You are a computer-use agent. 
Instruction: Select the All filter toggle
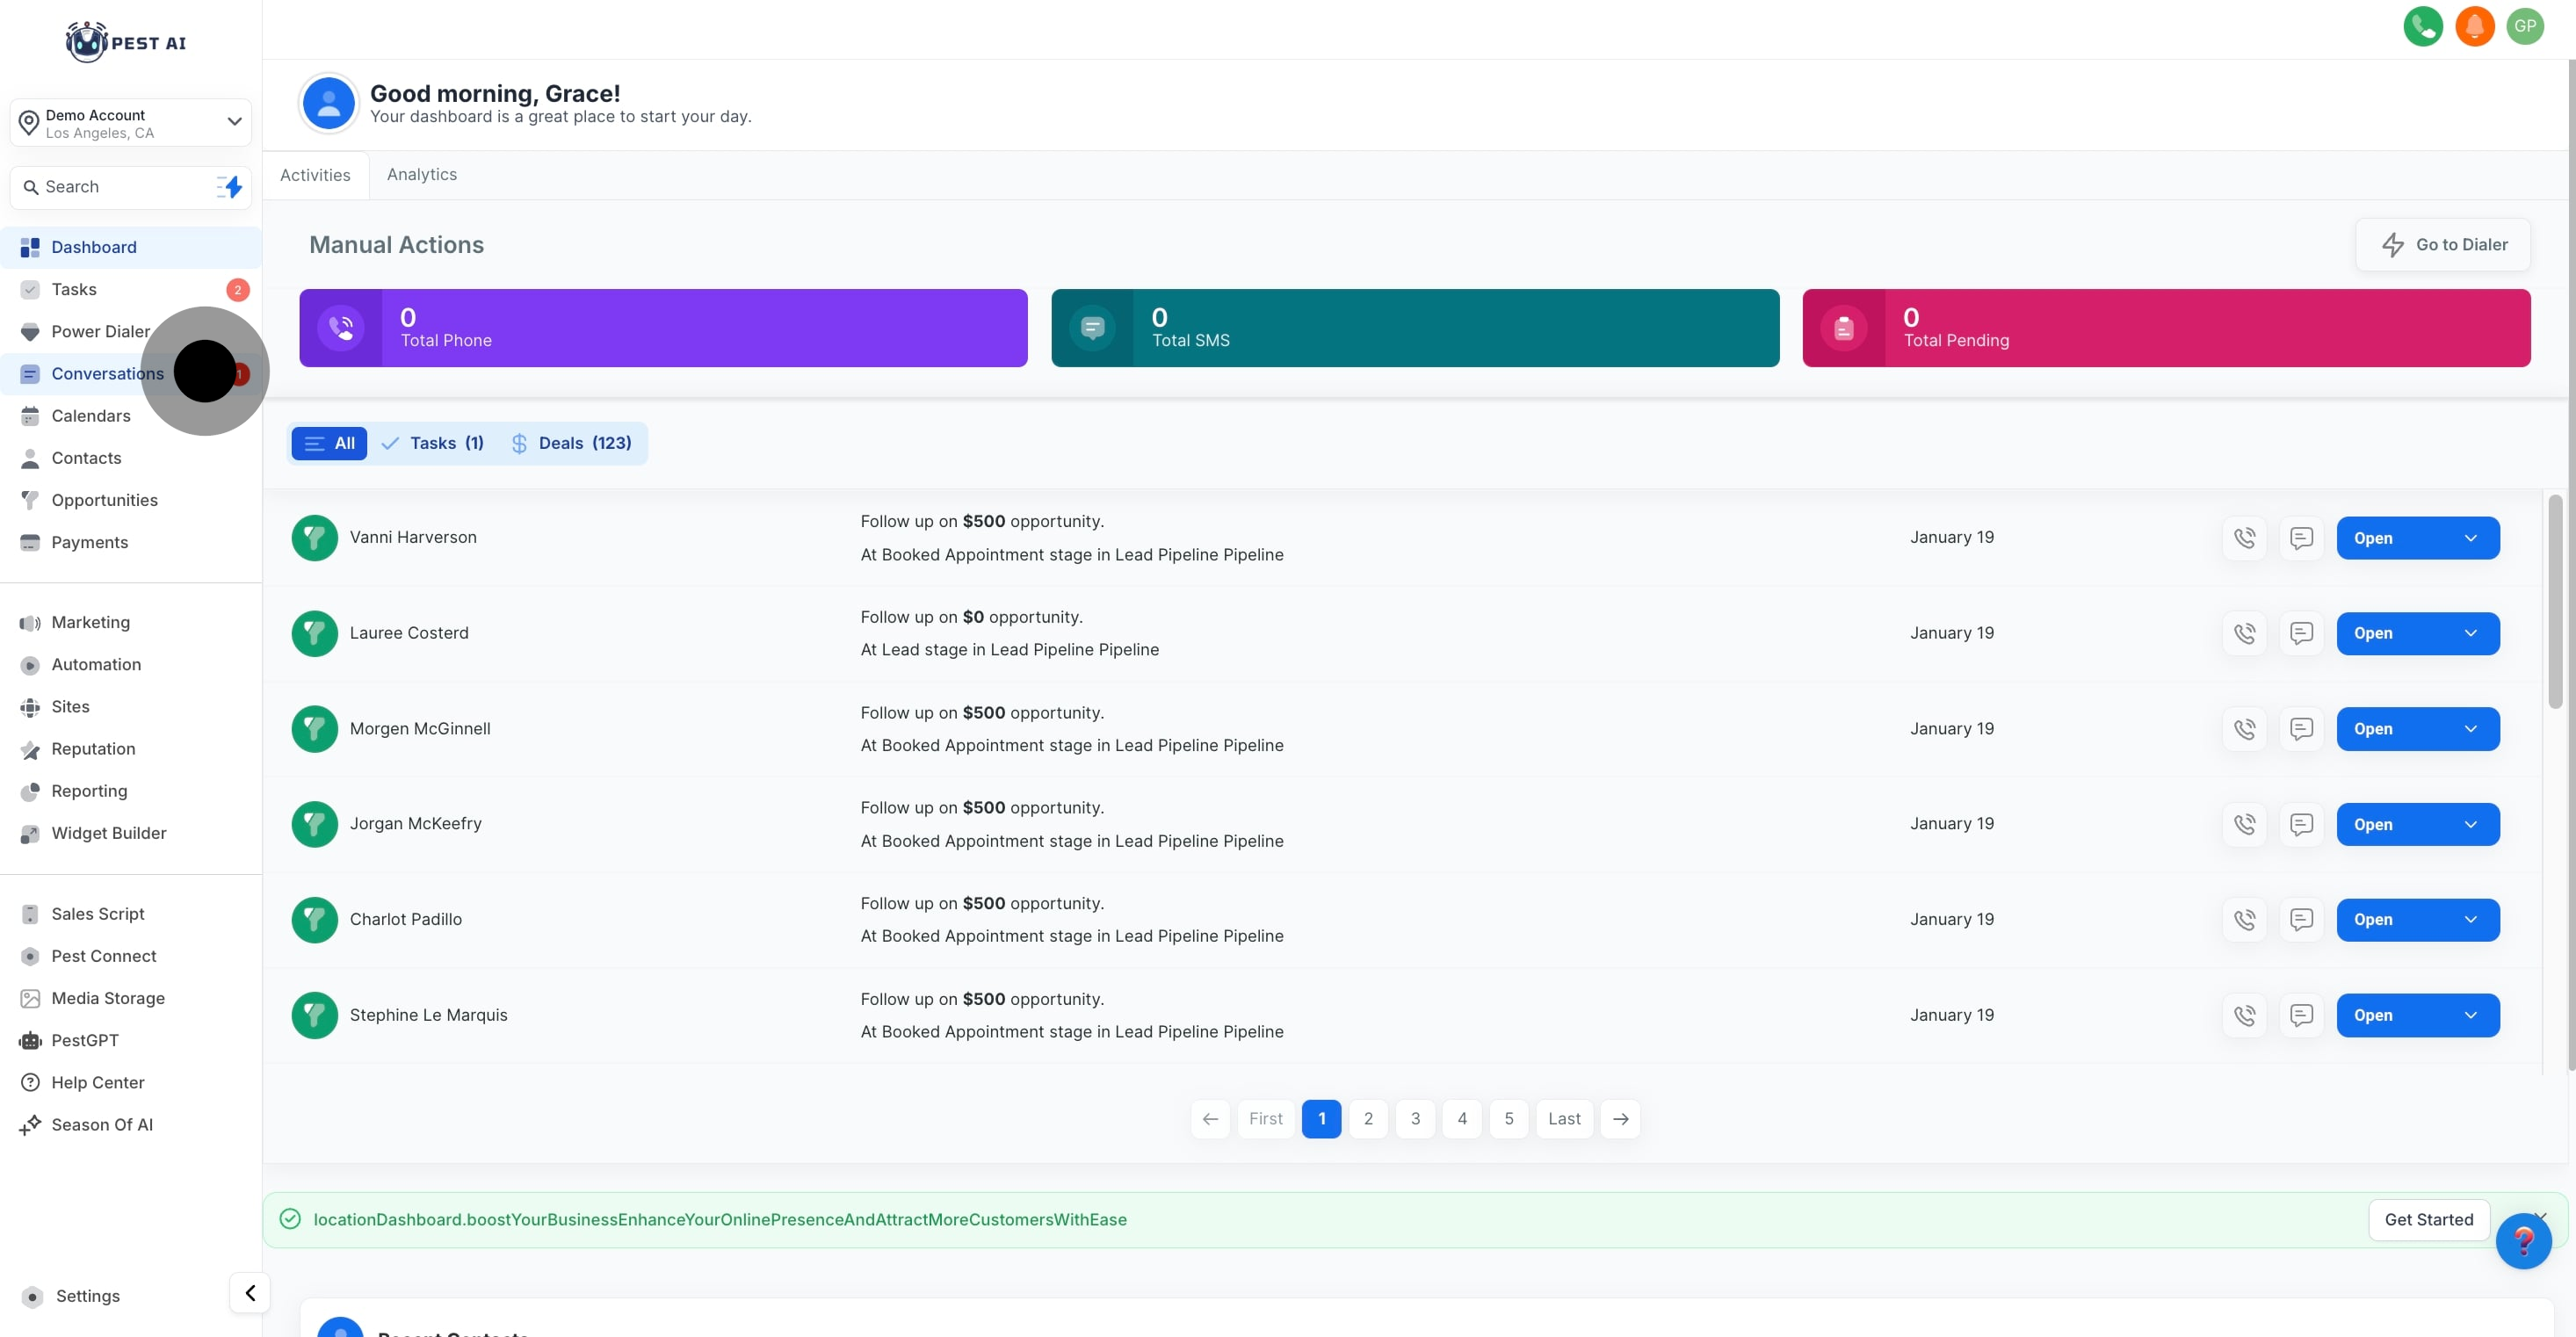point(329,443)
